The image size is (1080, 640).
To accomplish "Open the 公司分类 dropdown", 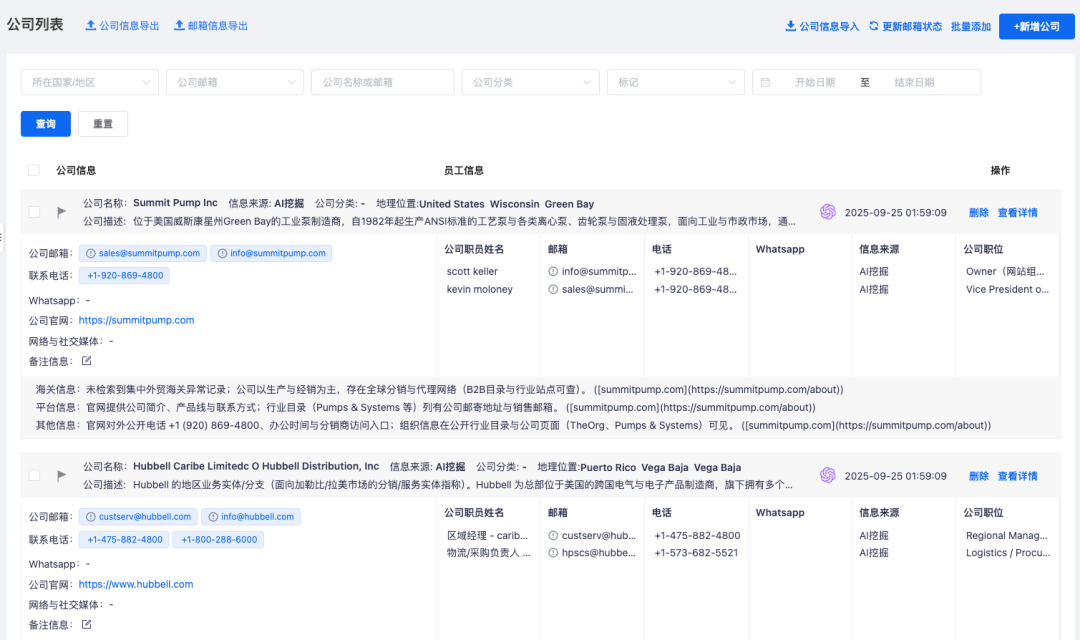I will [x=530, y=82].
